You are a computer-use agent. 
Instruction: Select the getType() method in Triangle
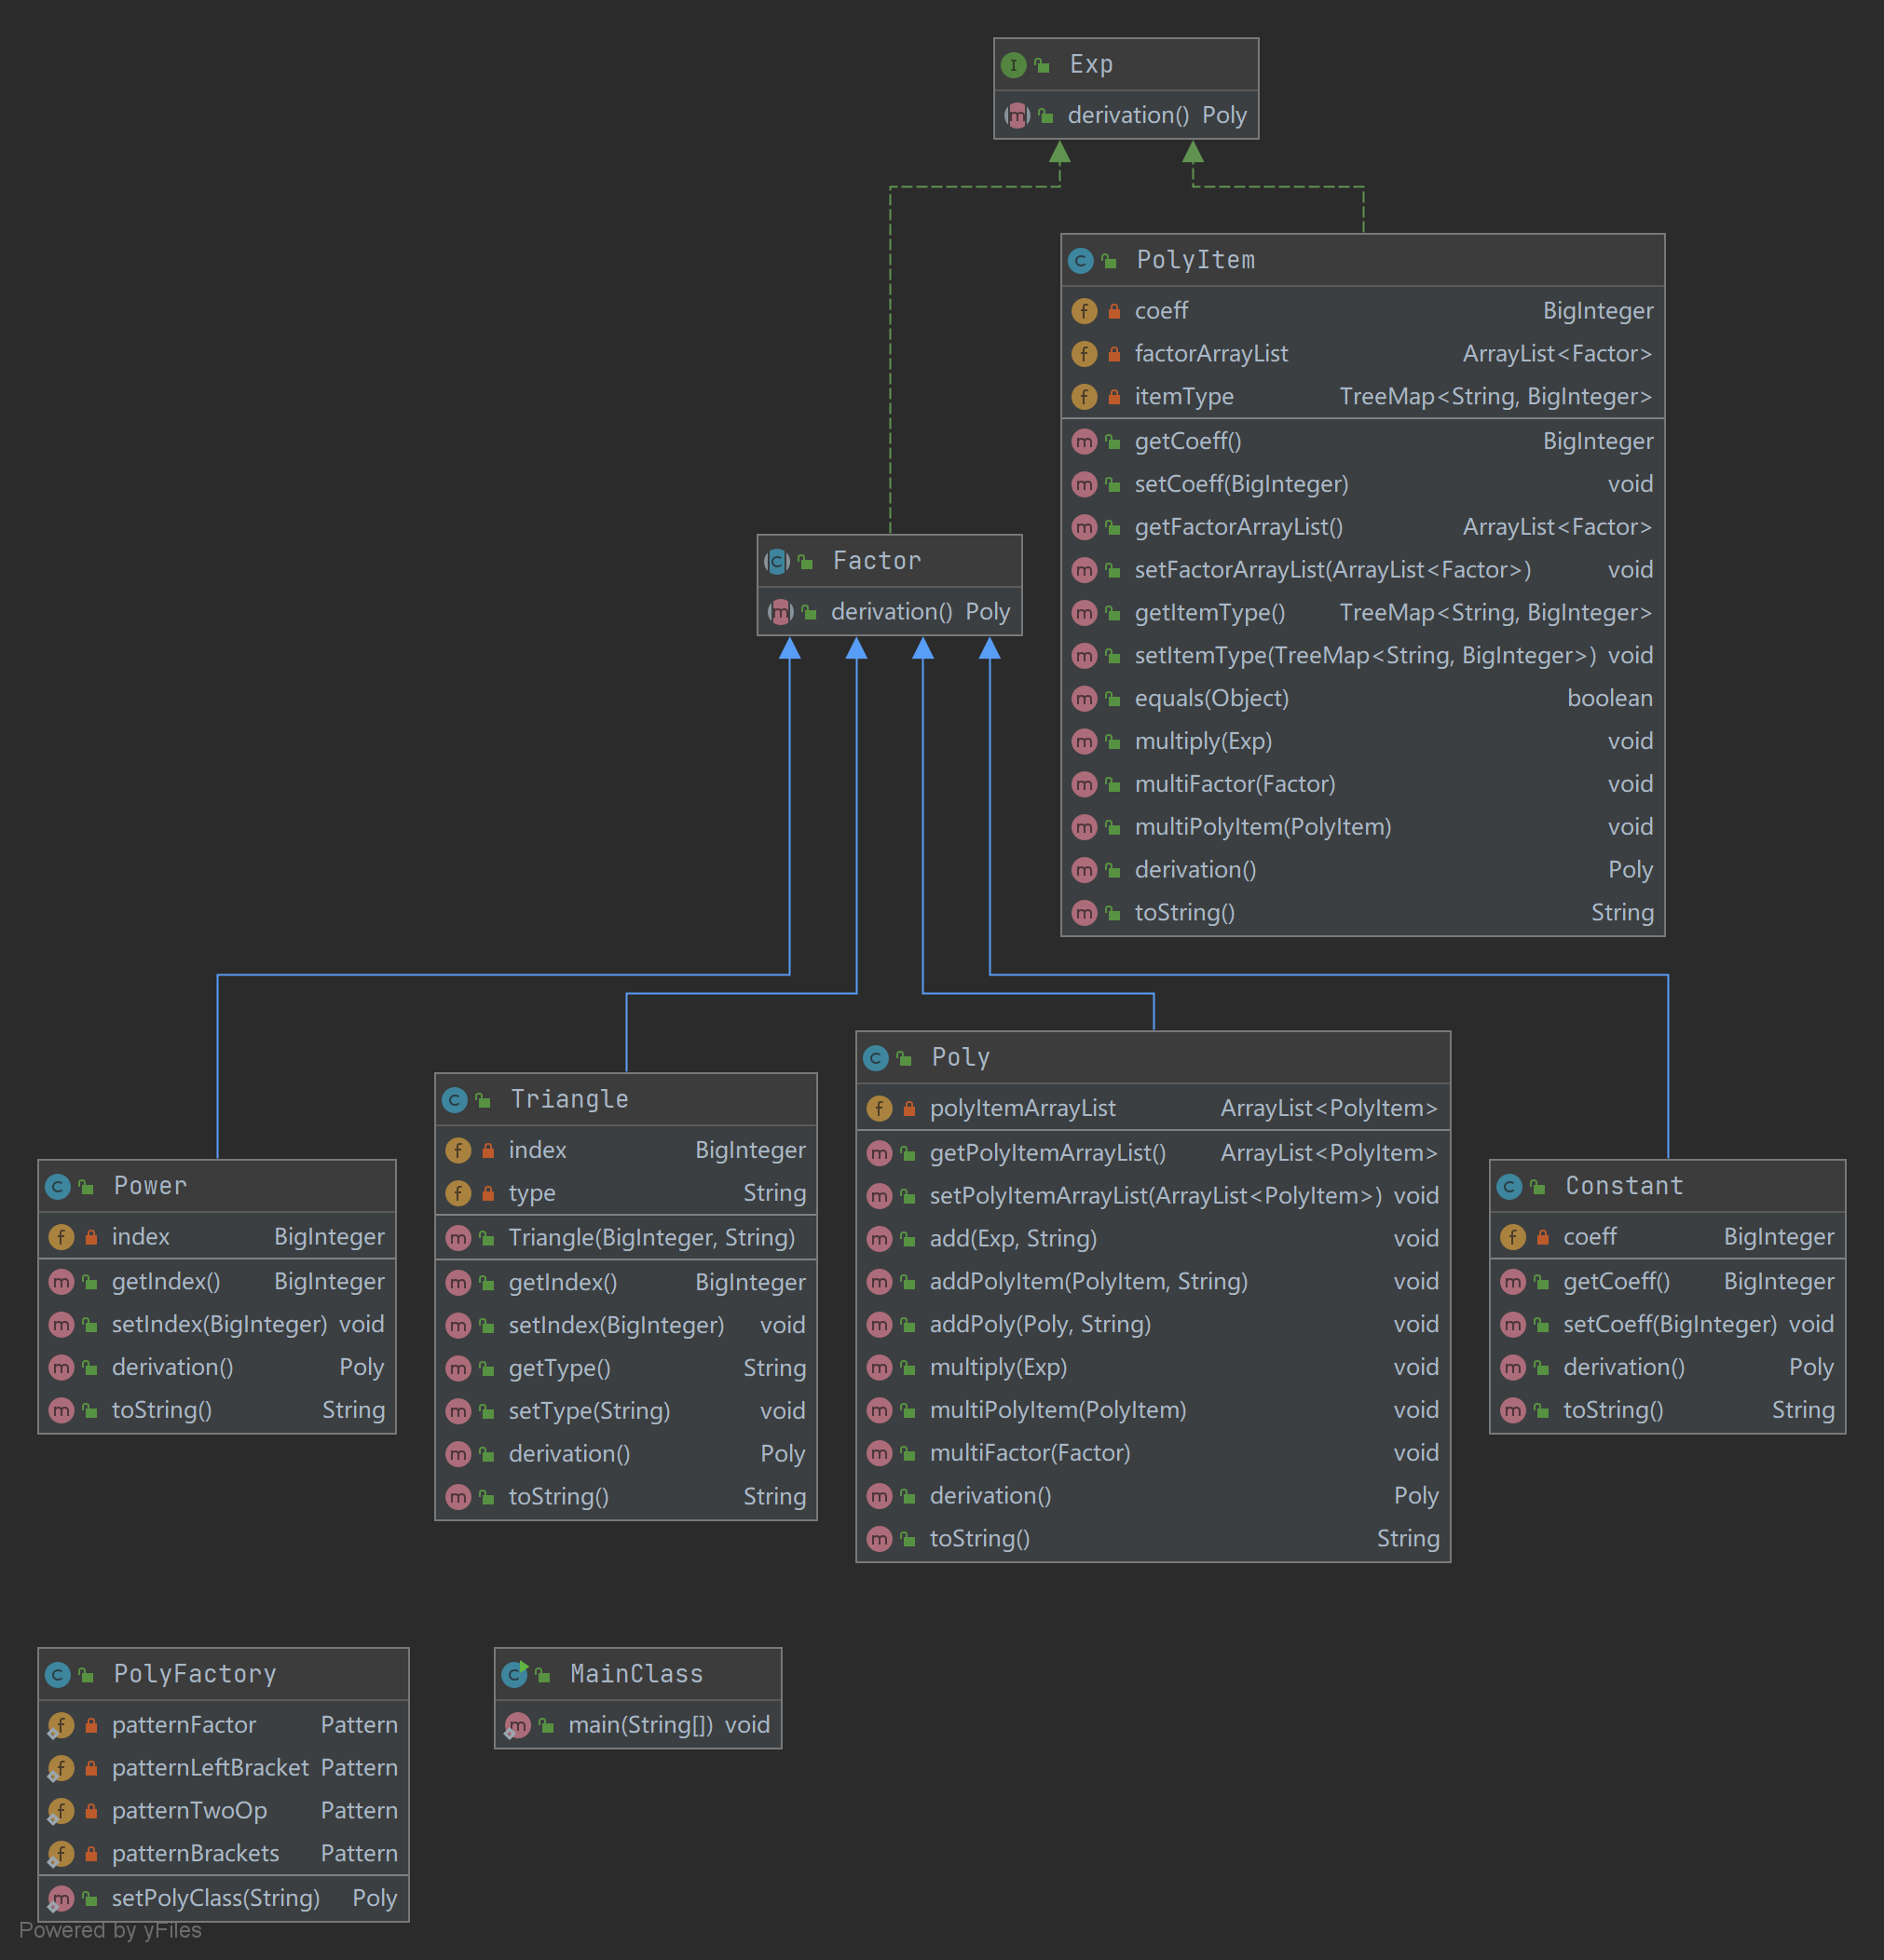(559, 1368)
